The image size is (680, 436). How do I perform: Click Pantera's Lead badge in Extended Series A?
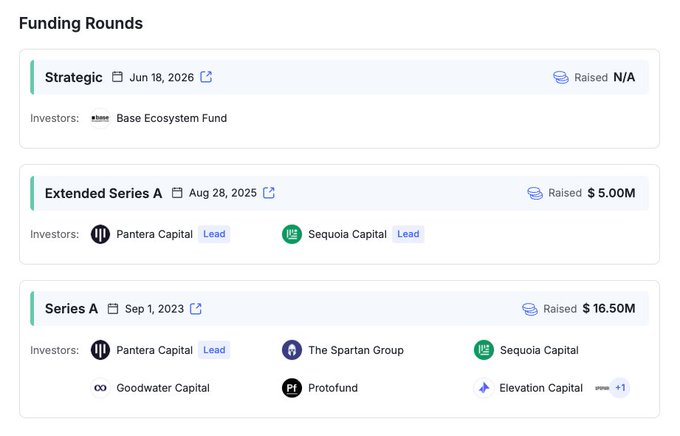click(214, 234)
